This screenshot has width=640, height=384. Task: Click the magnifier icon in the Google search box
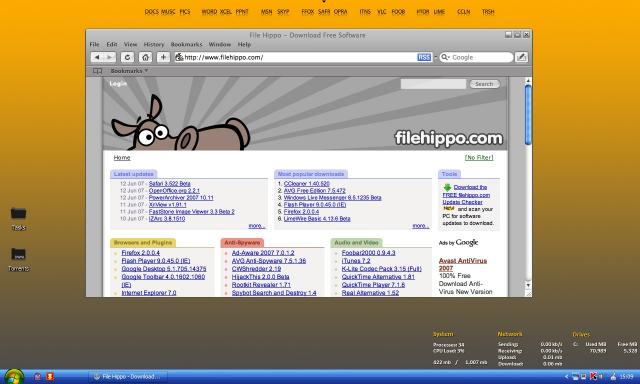[445, 58]
